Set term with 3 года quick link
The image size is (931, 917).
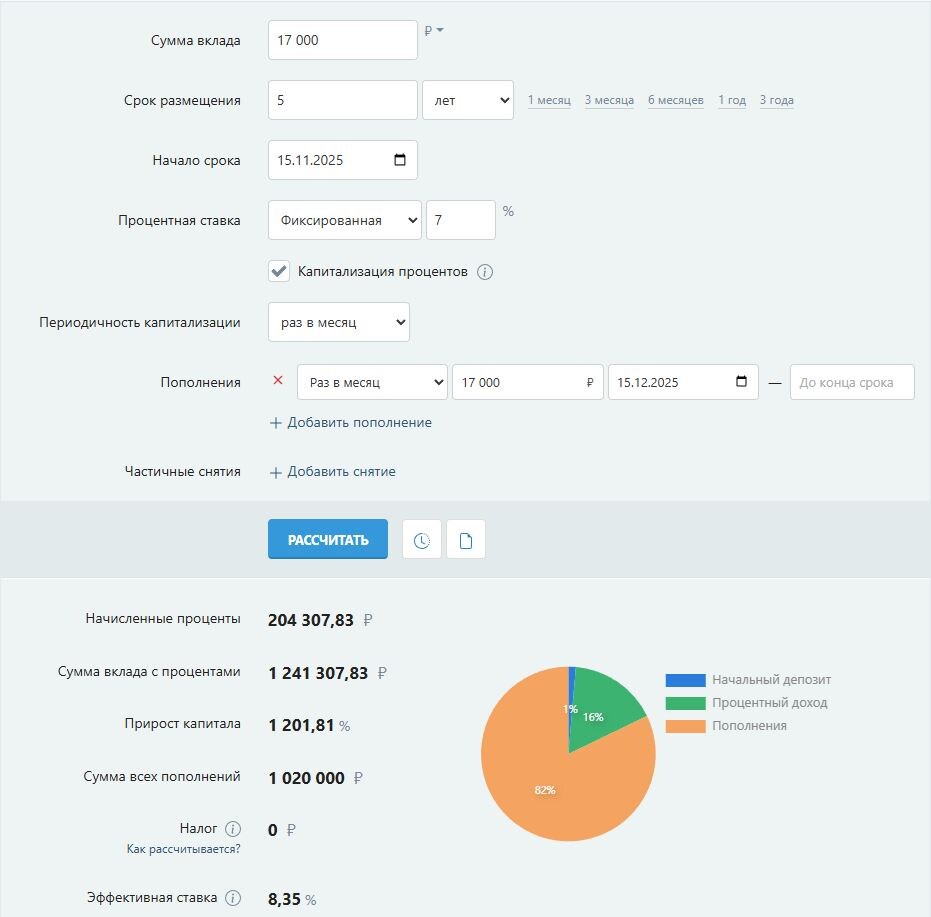pyautogui.click(x=777, y=100)
